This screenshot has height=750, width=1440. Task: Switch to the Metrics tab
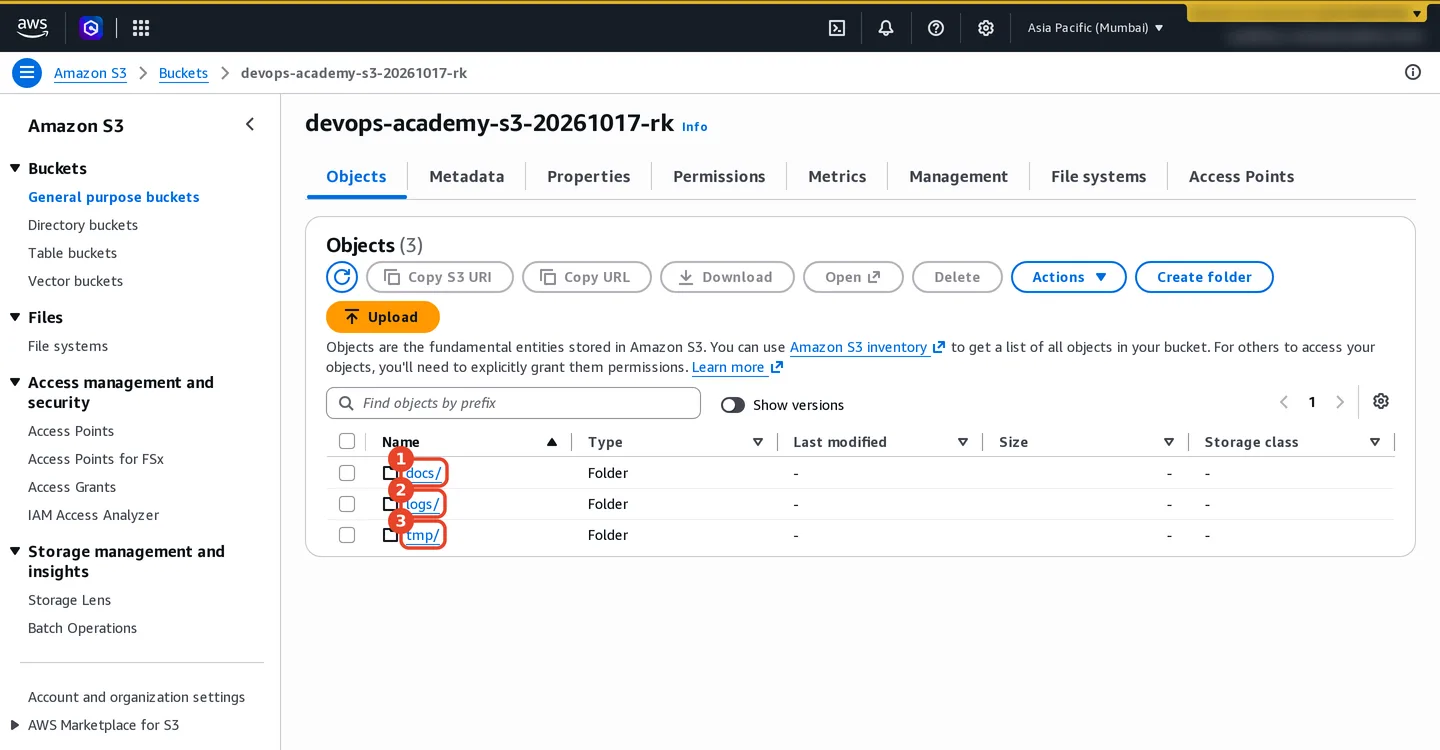(x=837, y=176)
